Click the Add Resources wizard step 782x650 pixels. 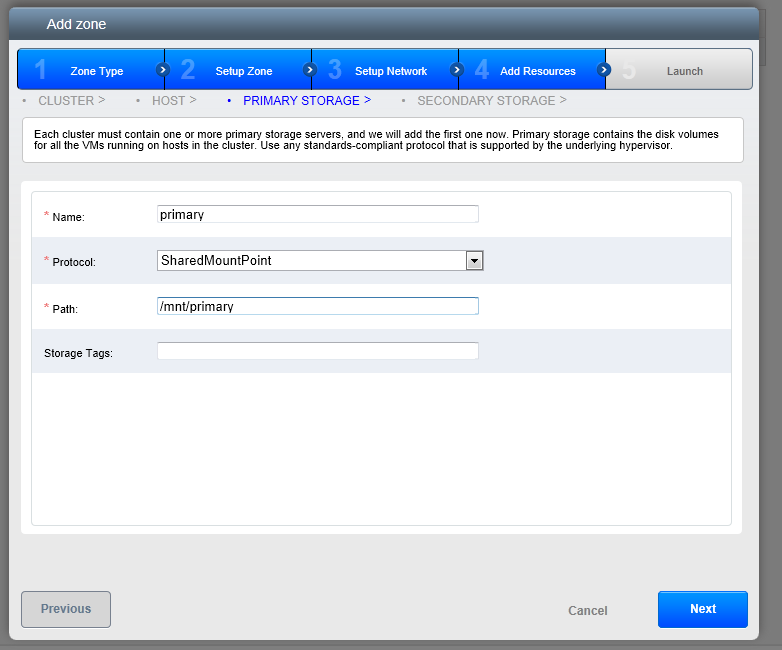pos(533,69)
